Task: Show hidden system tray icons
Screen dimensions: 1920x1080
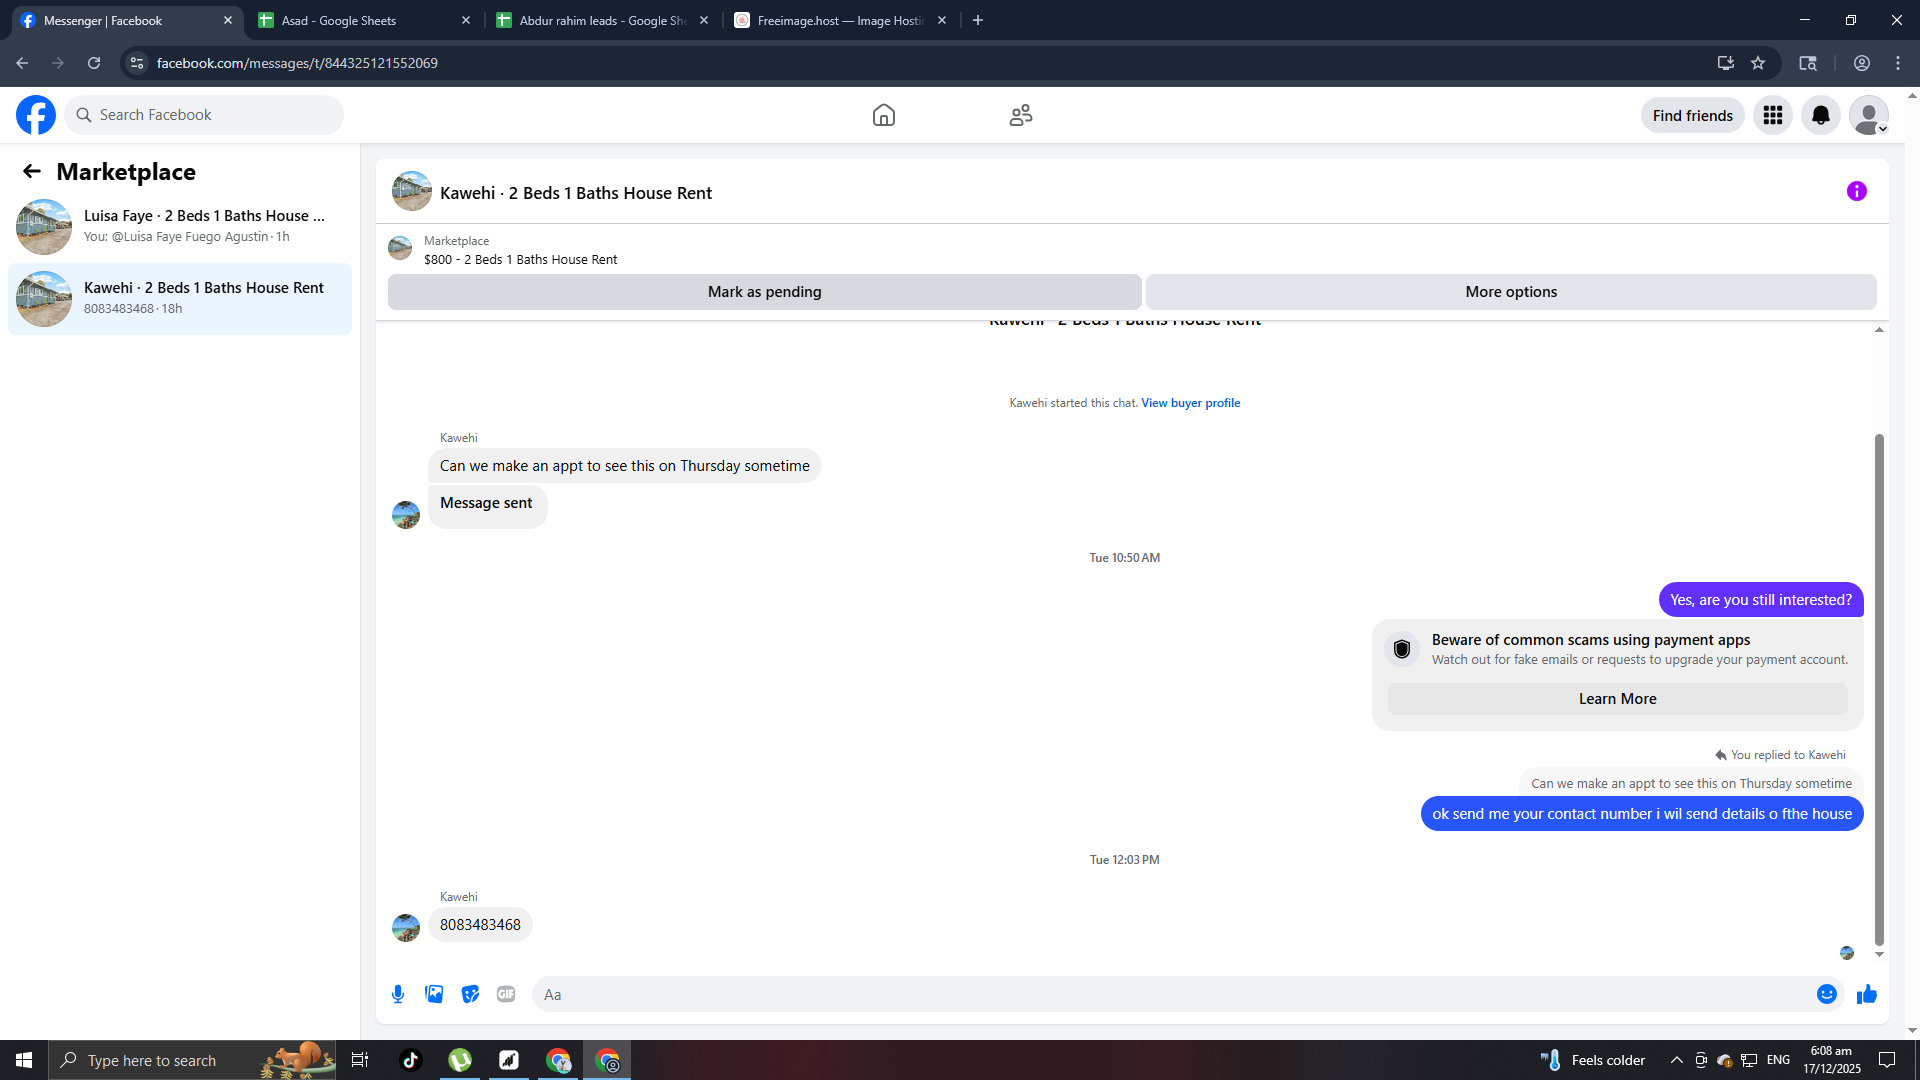Action: coord(1676,1060)
